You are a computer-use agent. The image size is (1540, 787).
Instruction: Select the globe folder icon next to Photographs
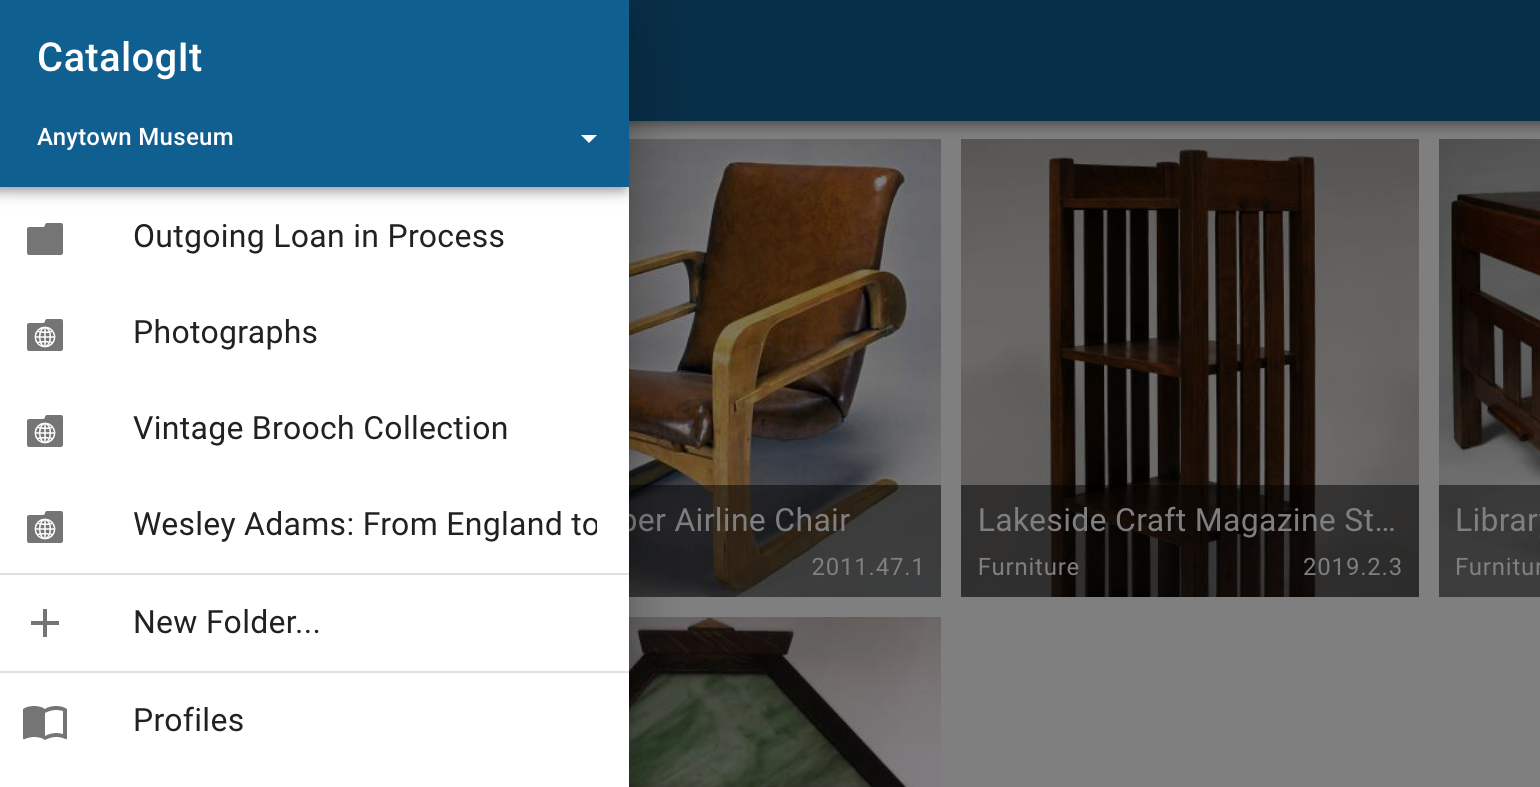tap(45, 335)
